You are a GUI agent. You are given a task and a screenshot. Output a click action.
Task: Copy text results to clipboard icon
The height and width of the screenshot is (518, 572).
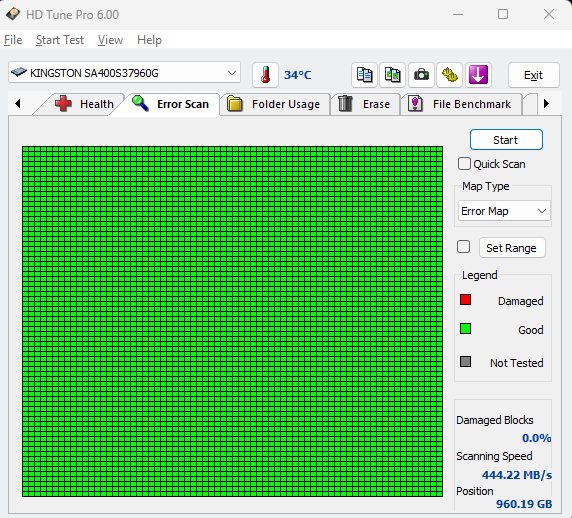coord(364,75)
